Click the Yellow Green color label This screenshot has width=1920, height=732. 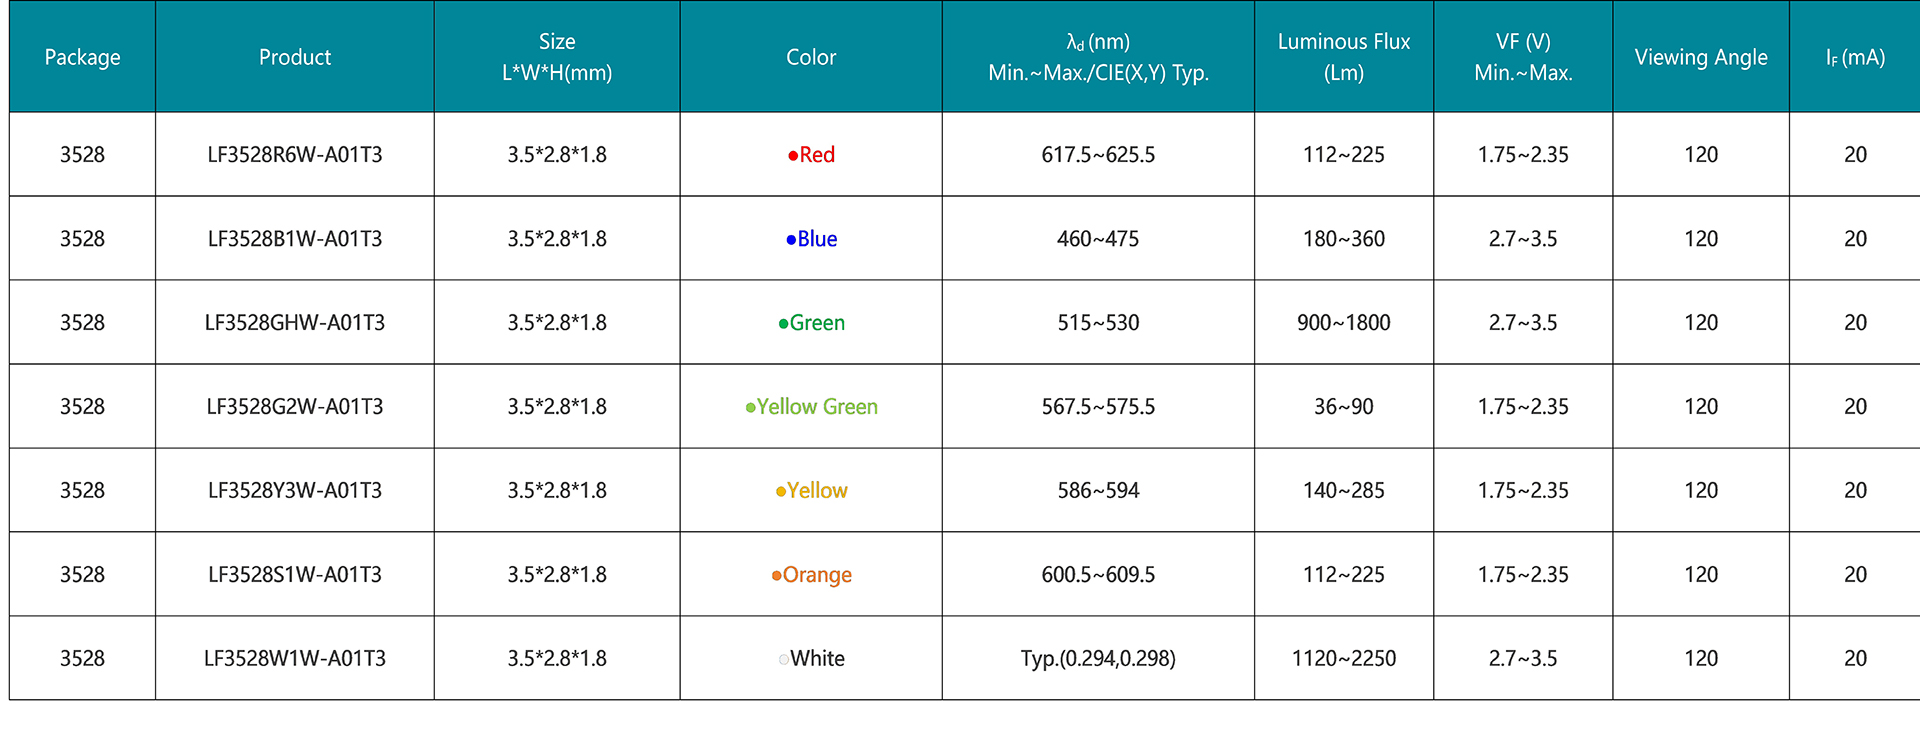[x=817, y=407]
